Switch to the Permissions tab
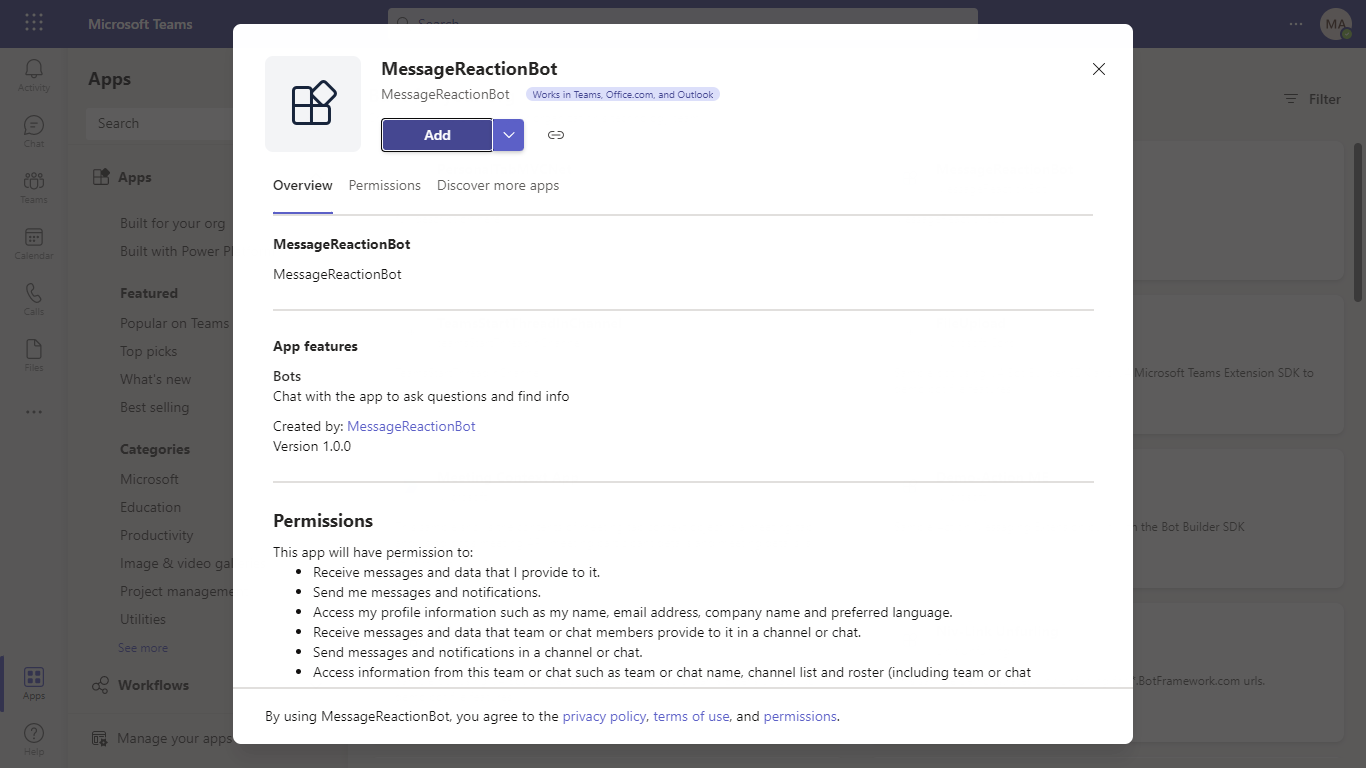 coord(385,186)
